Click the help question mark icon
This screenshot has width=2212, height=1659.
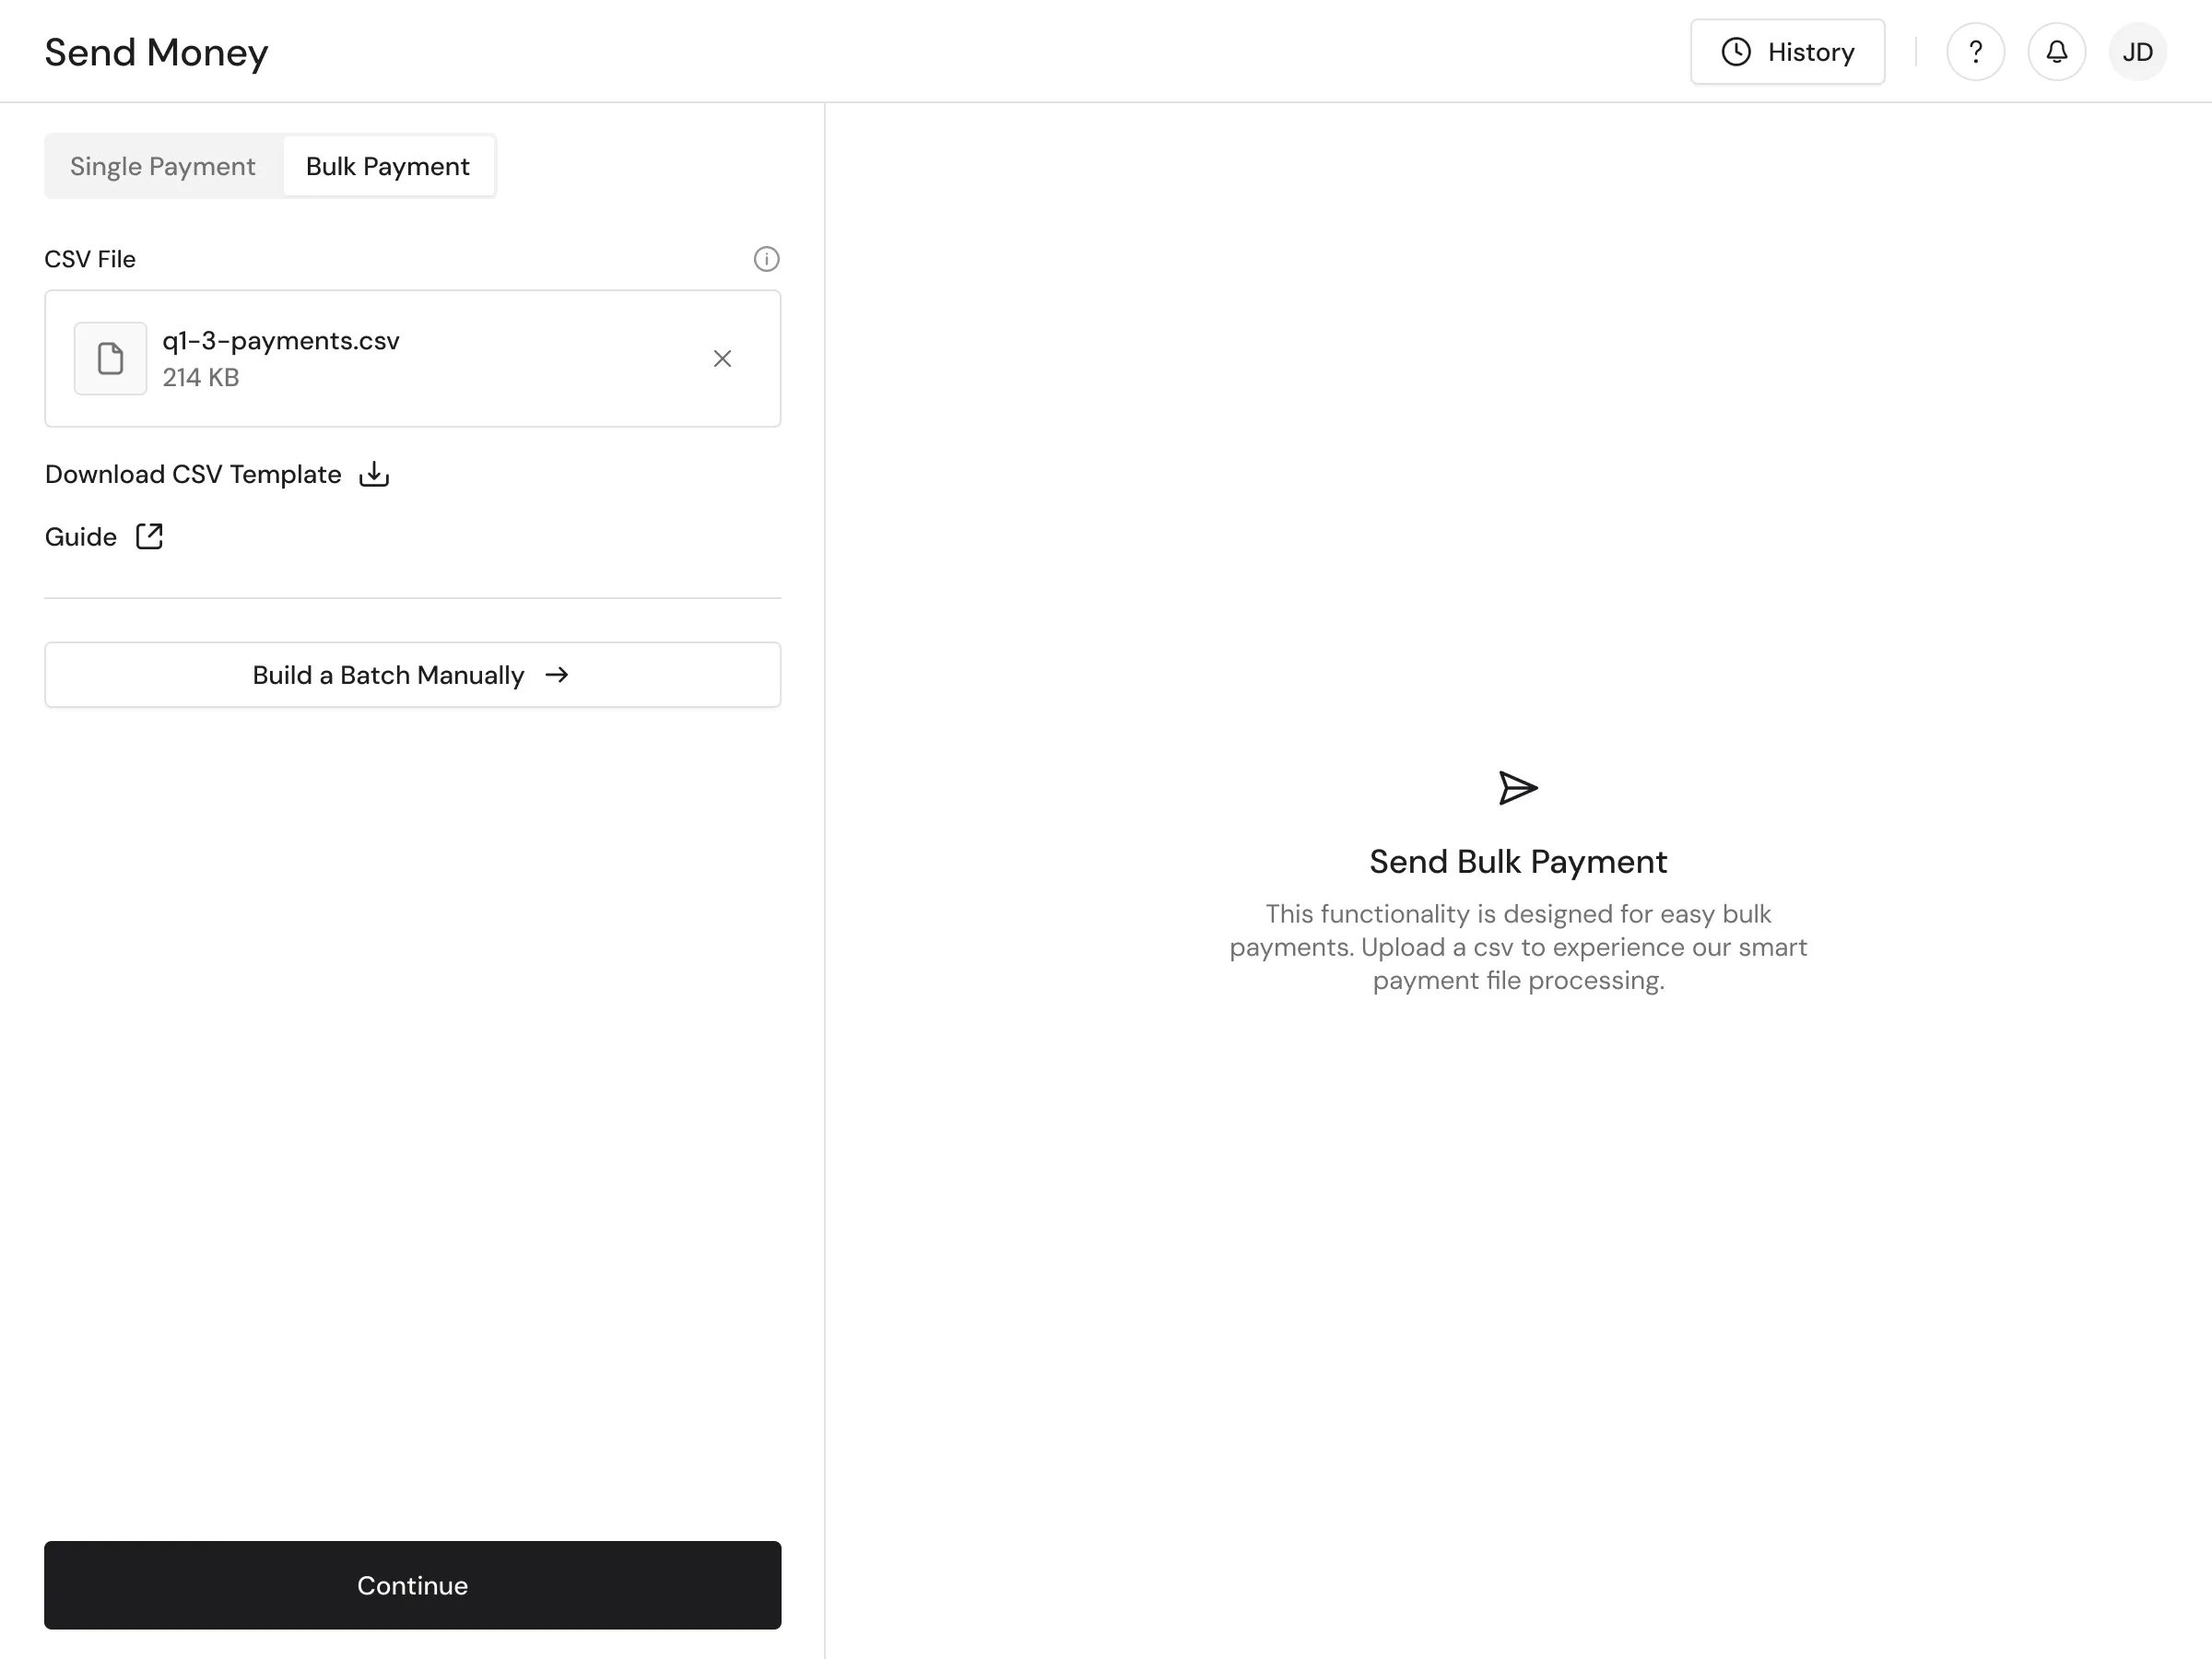pos(1975,52)
